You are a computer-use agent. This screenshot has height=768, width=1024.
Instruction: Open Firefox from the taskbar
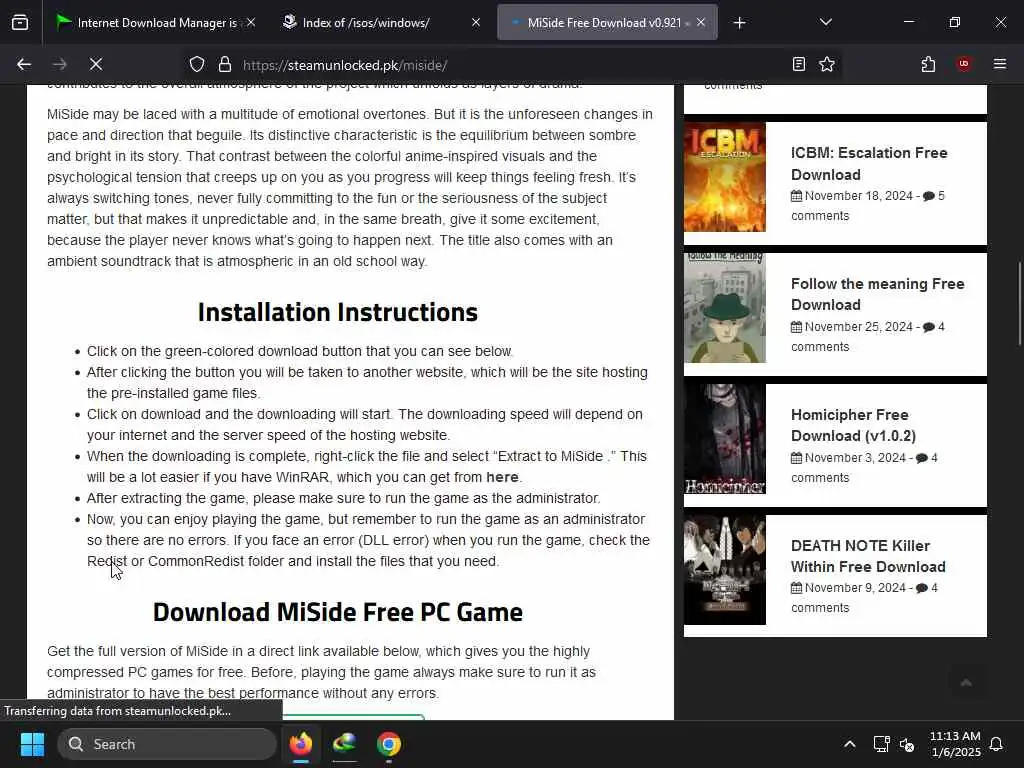[x=300, y=744]
